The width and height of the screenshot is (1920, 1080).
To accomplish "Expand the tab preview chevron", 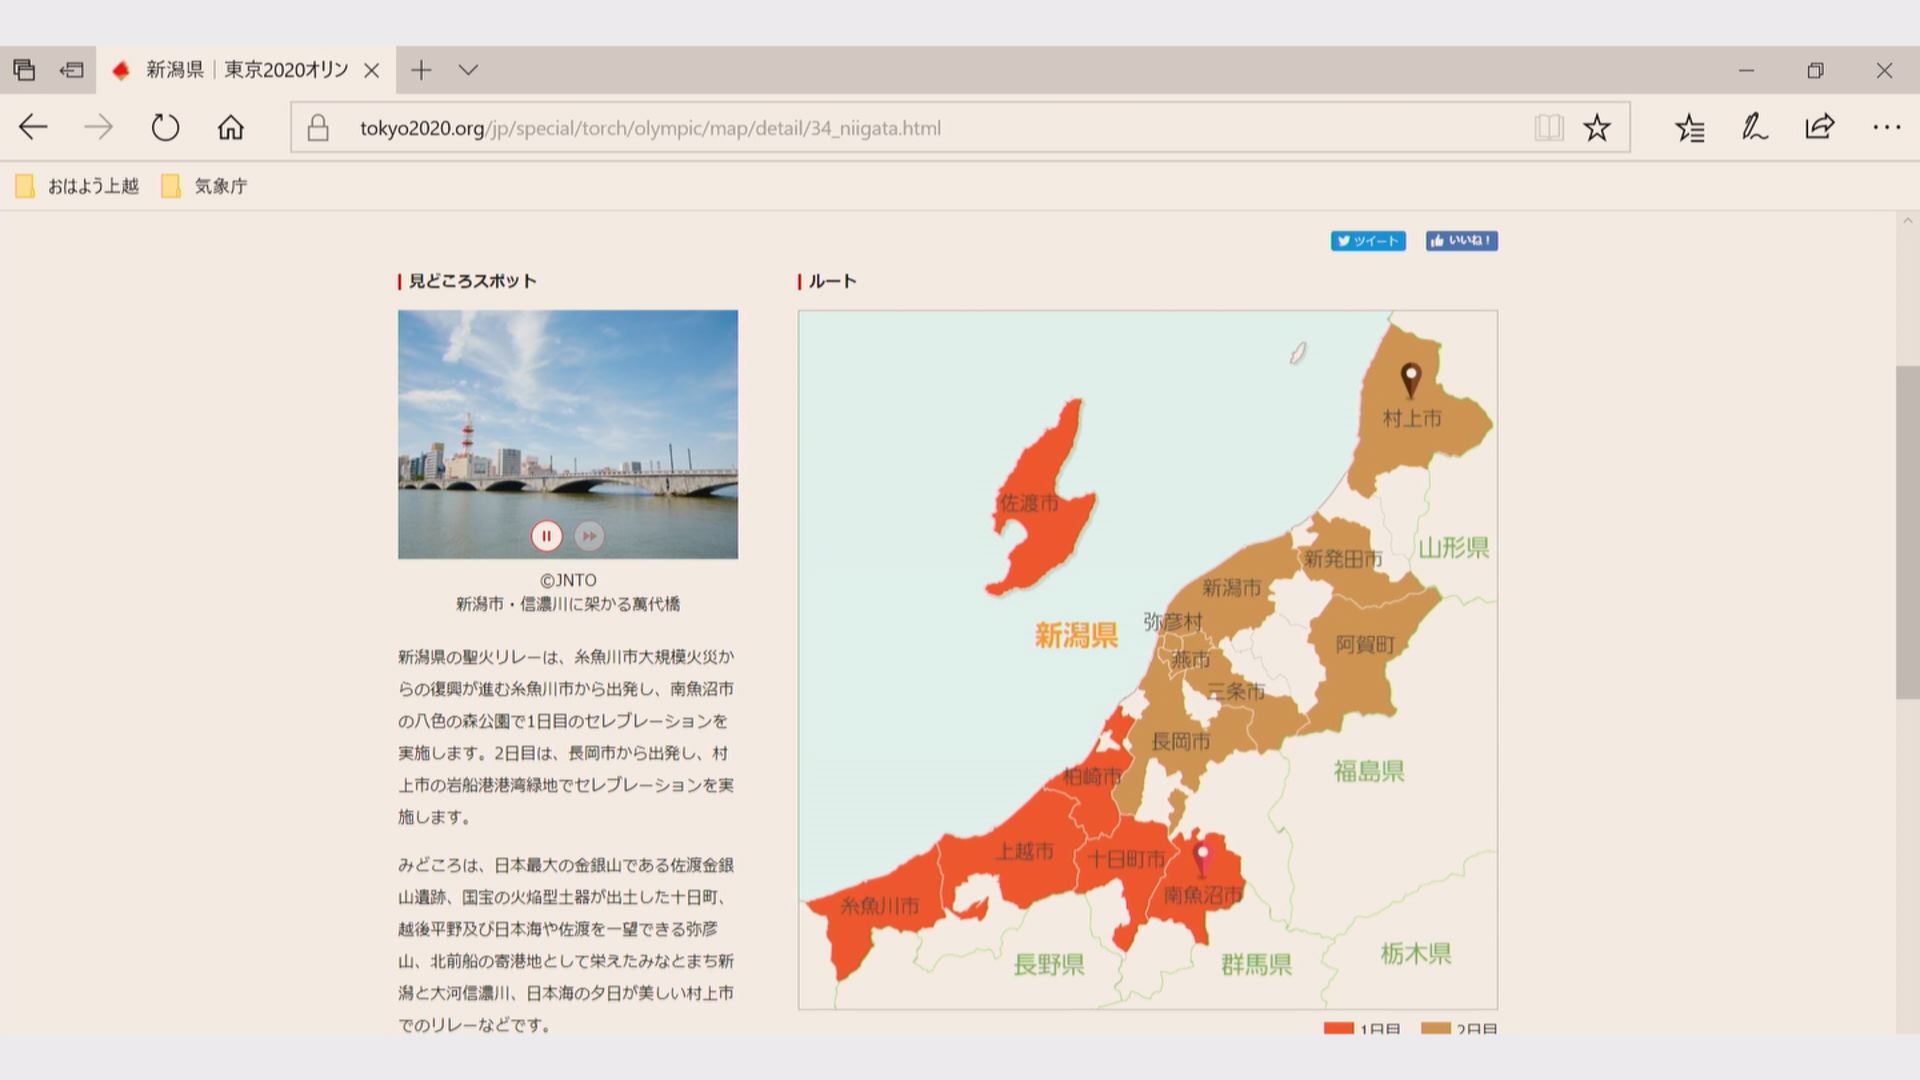I will (468, 70).
